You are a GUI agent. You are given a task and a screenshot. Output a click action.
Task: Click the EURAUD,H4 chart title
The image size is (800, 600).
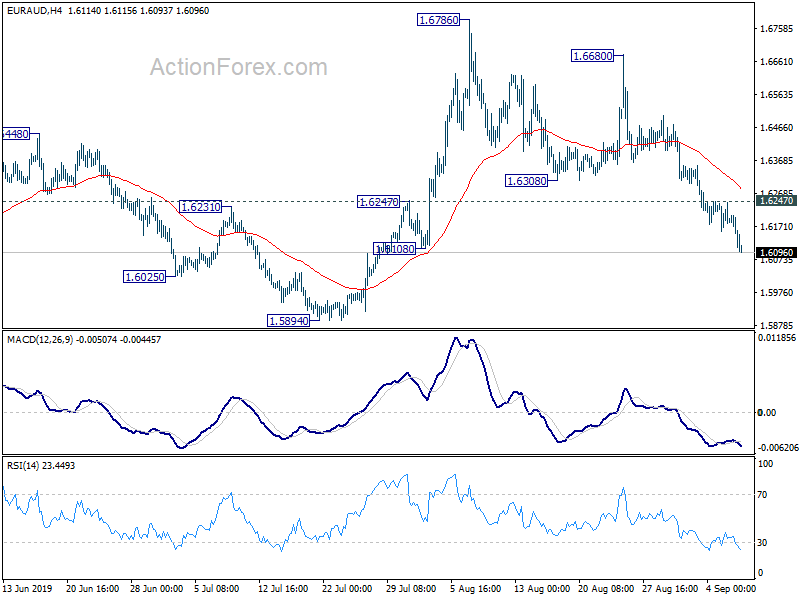pyautogui.click(x=35, y=11)
